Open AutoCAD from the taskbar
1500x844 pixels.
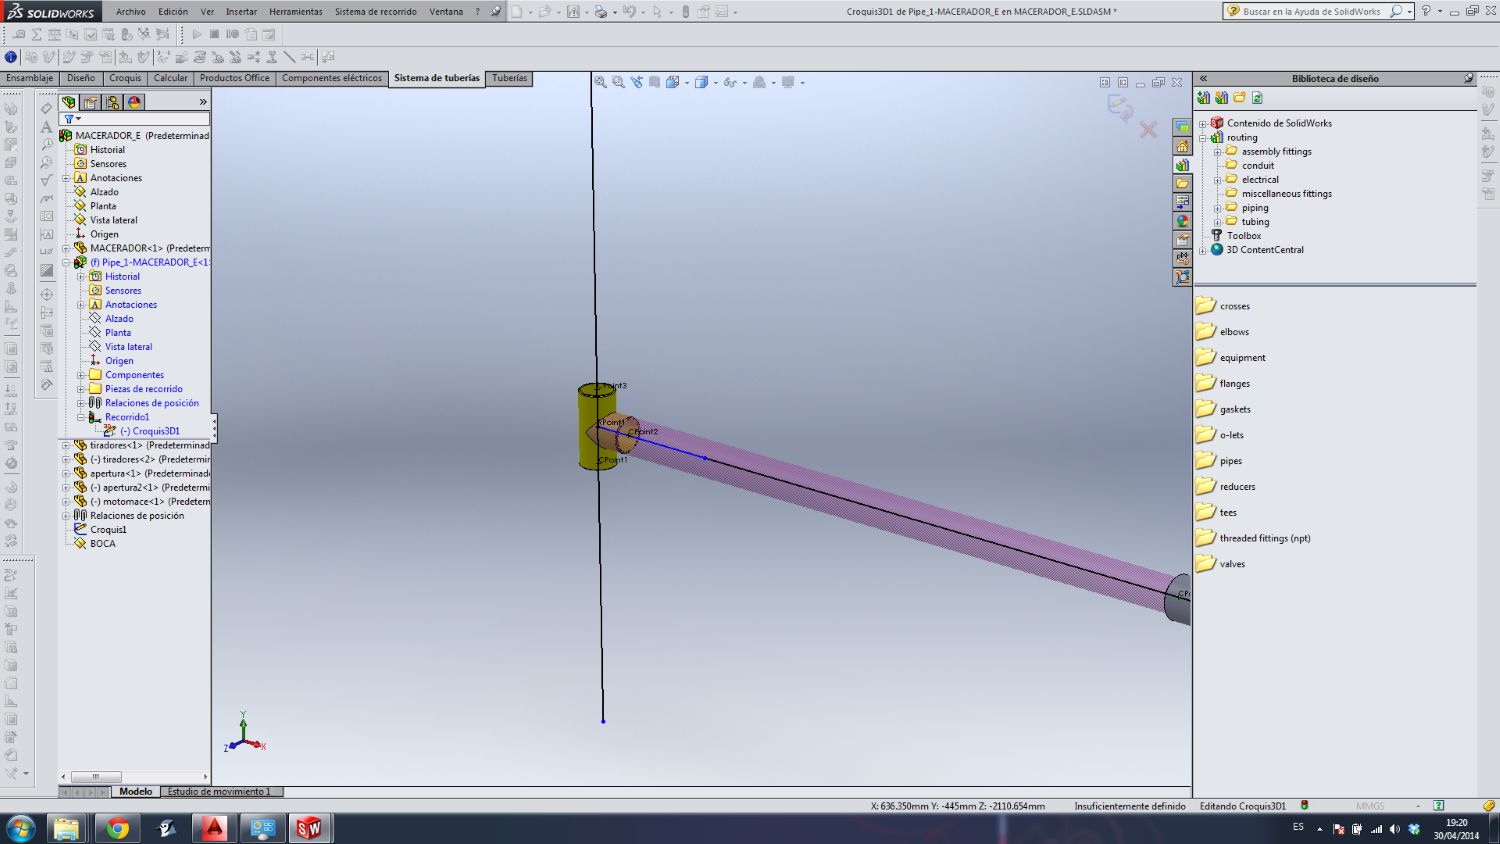tap(214, 828)
